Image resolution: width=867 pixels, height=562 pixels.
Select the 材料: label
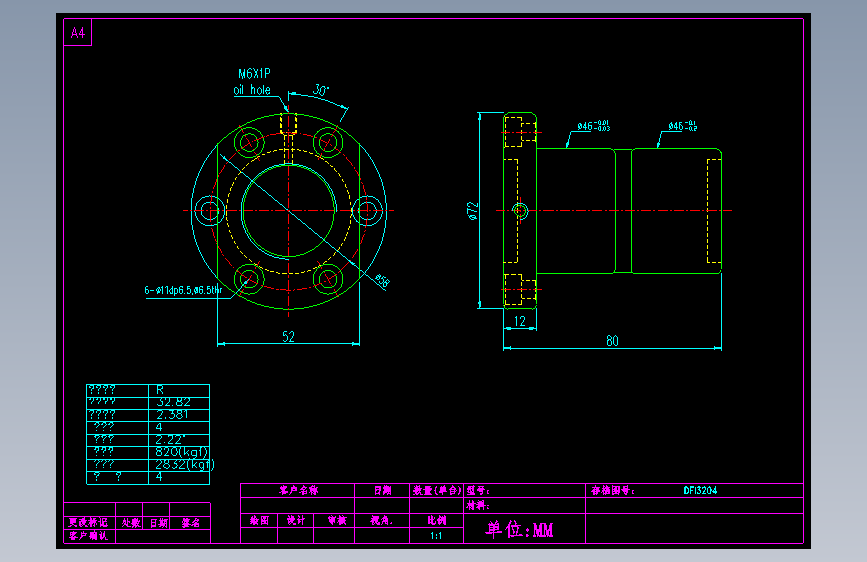tap(478, 505)
